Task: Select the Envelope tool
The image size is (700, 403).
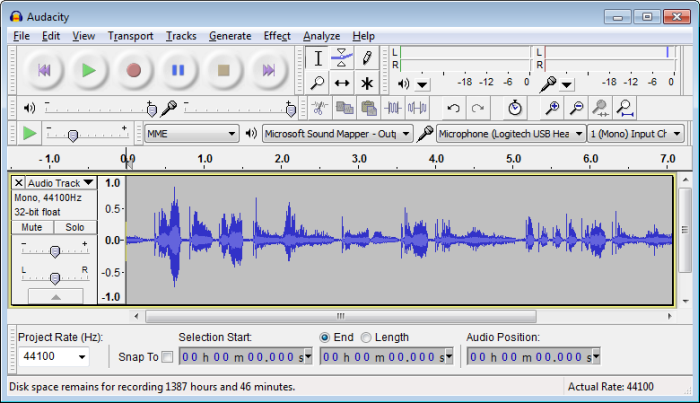Action: [342, 58]
